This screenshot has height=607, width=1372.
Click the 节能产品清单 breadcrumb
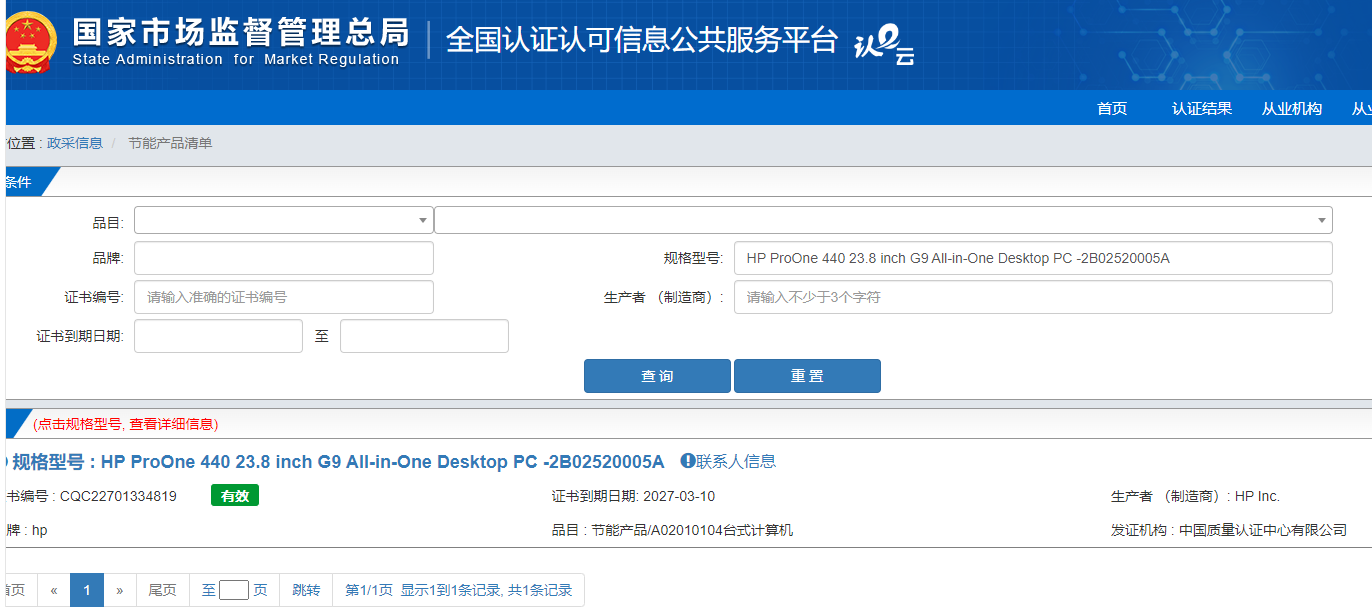tap(170, 143)
